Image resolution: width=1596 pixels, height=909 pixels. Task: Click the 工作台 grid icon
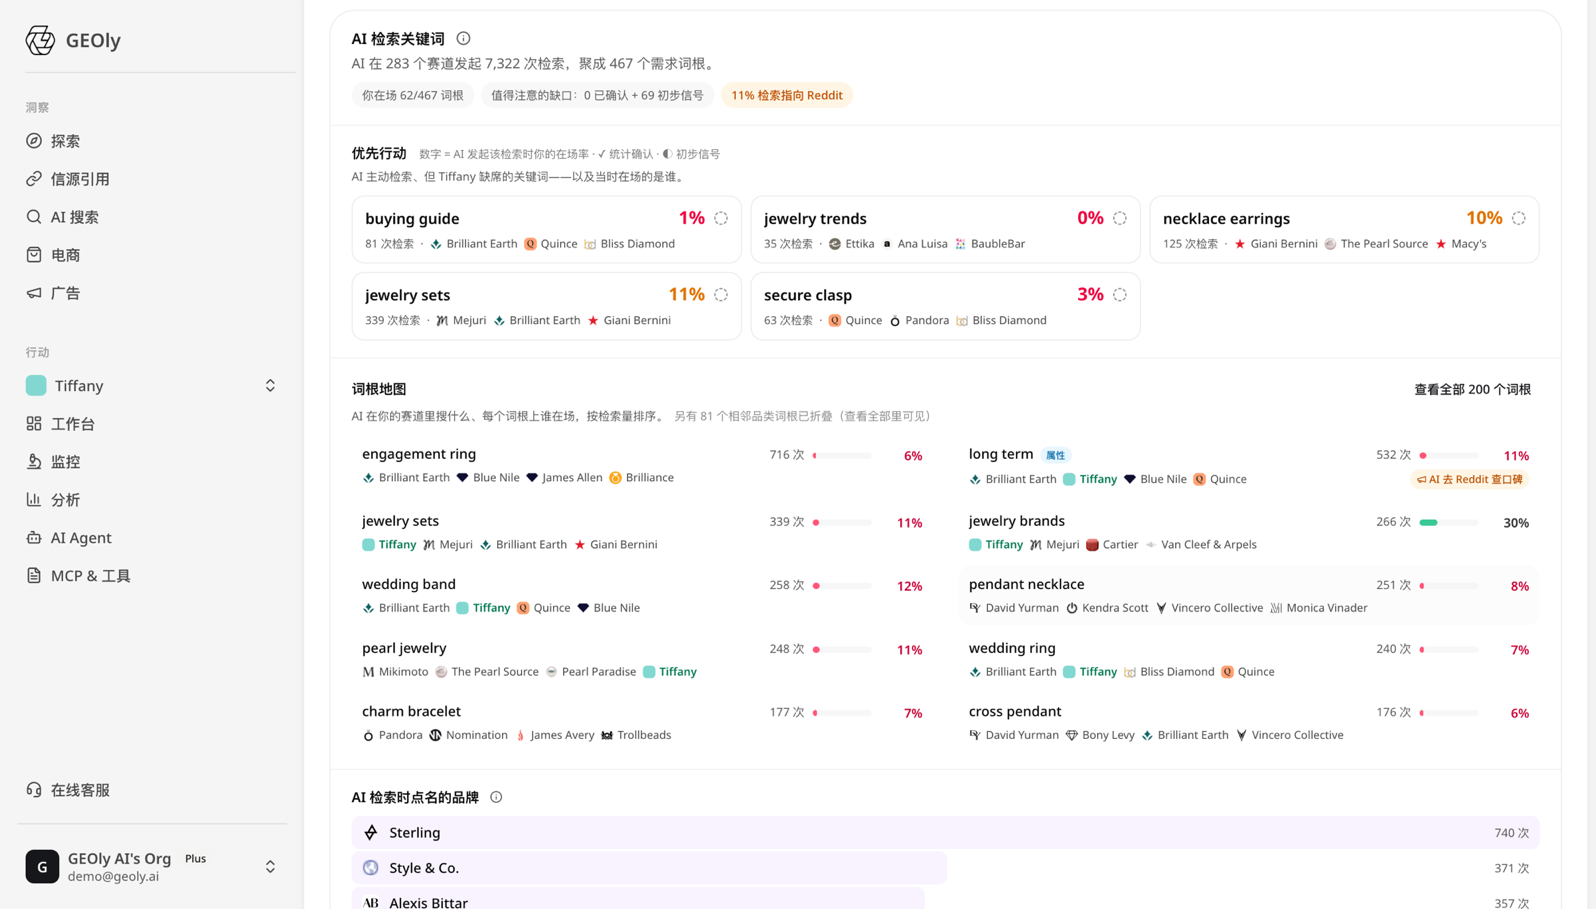point(34,424)
